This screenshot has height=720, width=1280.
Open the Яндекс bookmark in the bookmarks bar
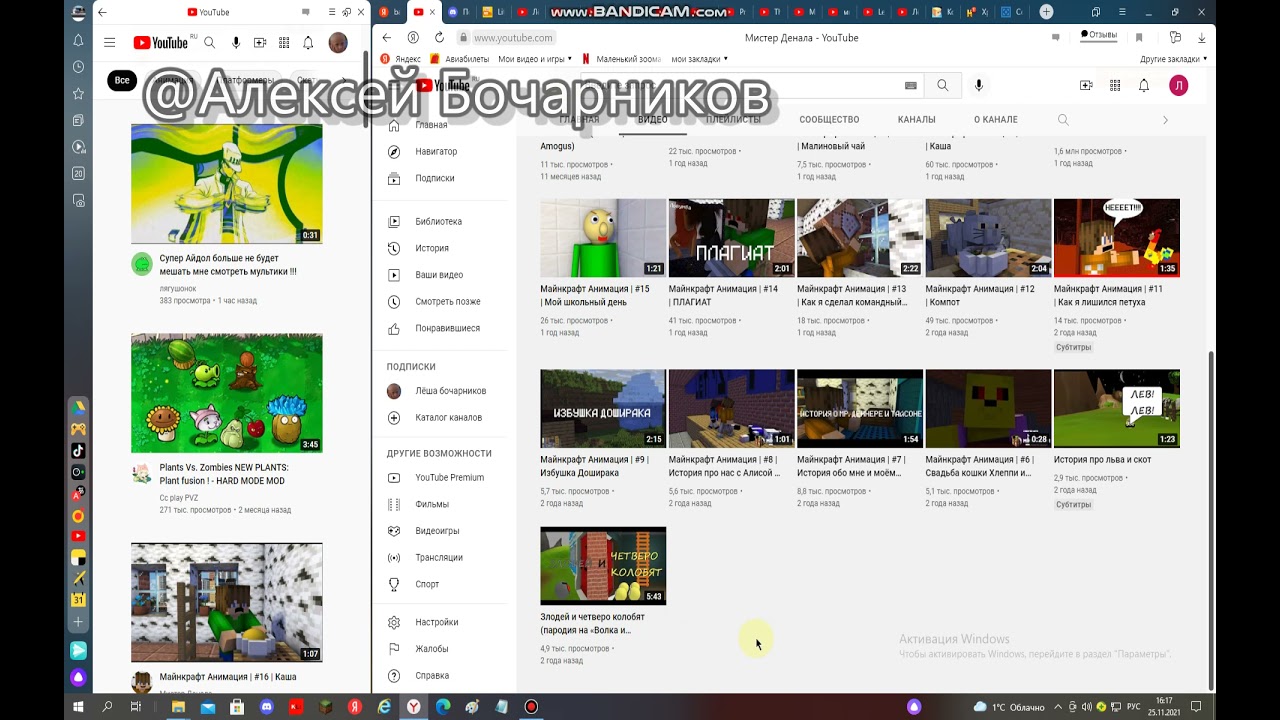tap(400, 59)
